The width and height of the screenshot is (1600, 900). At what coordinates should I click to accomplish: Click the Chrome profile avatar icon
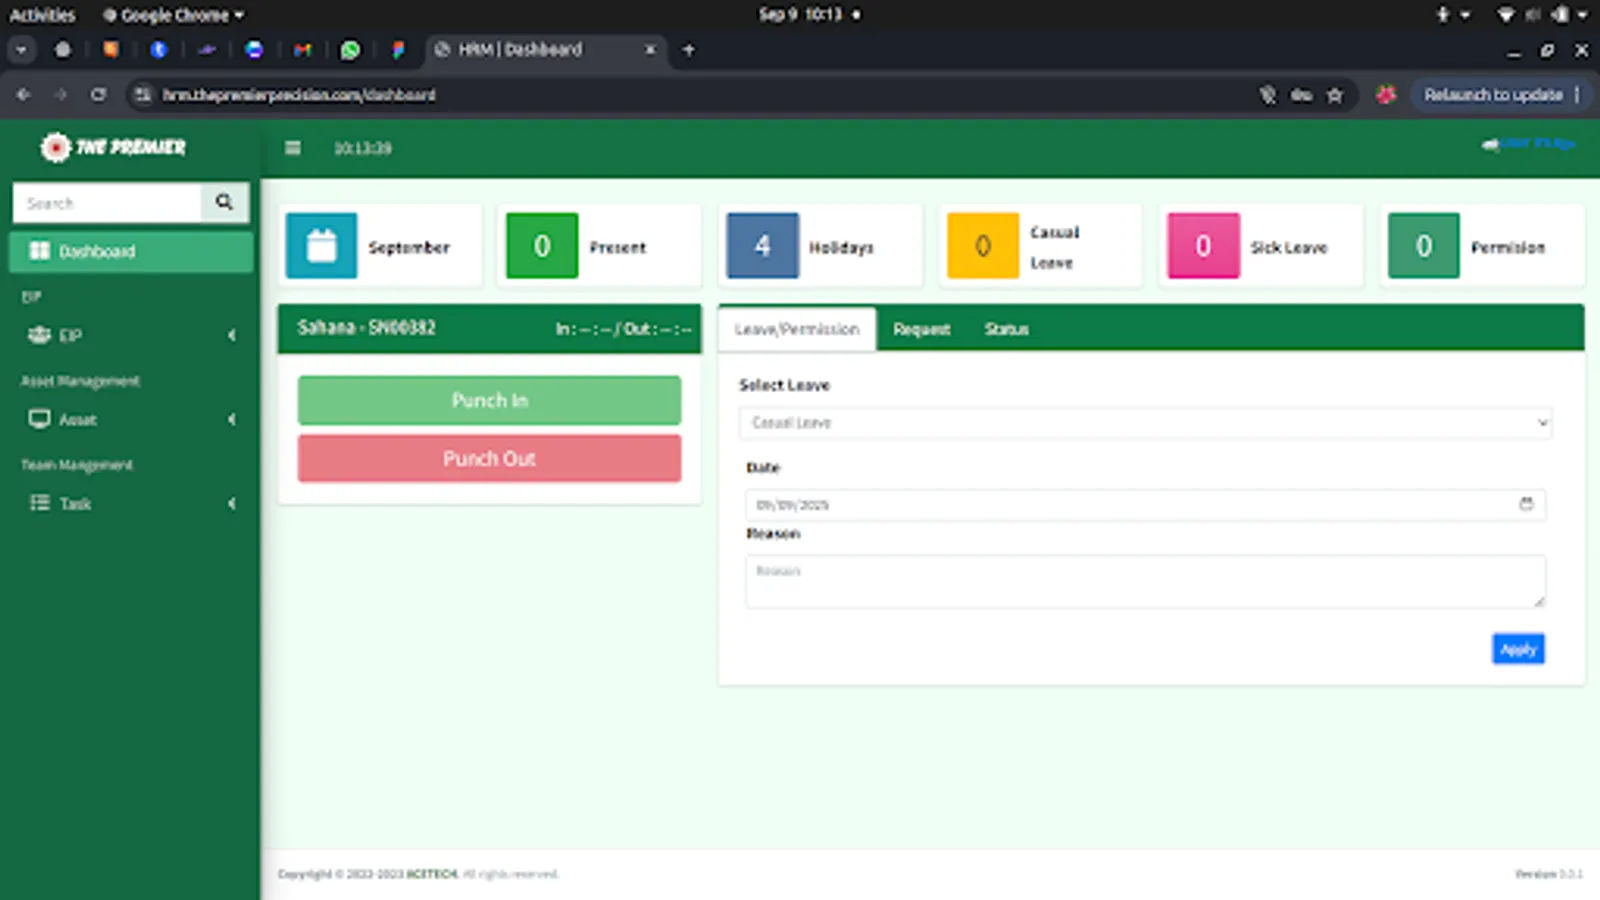(x=1385, y=95)
